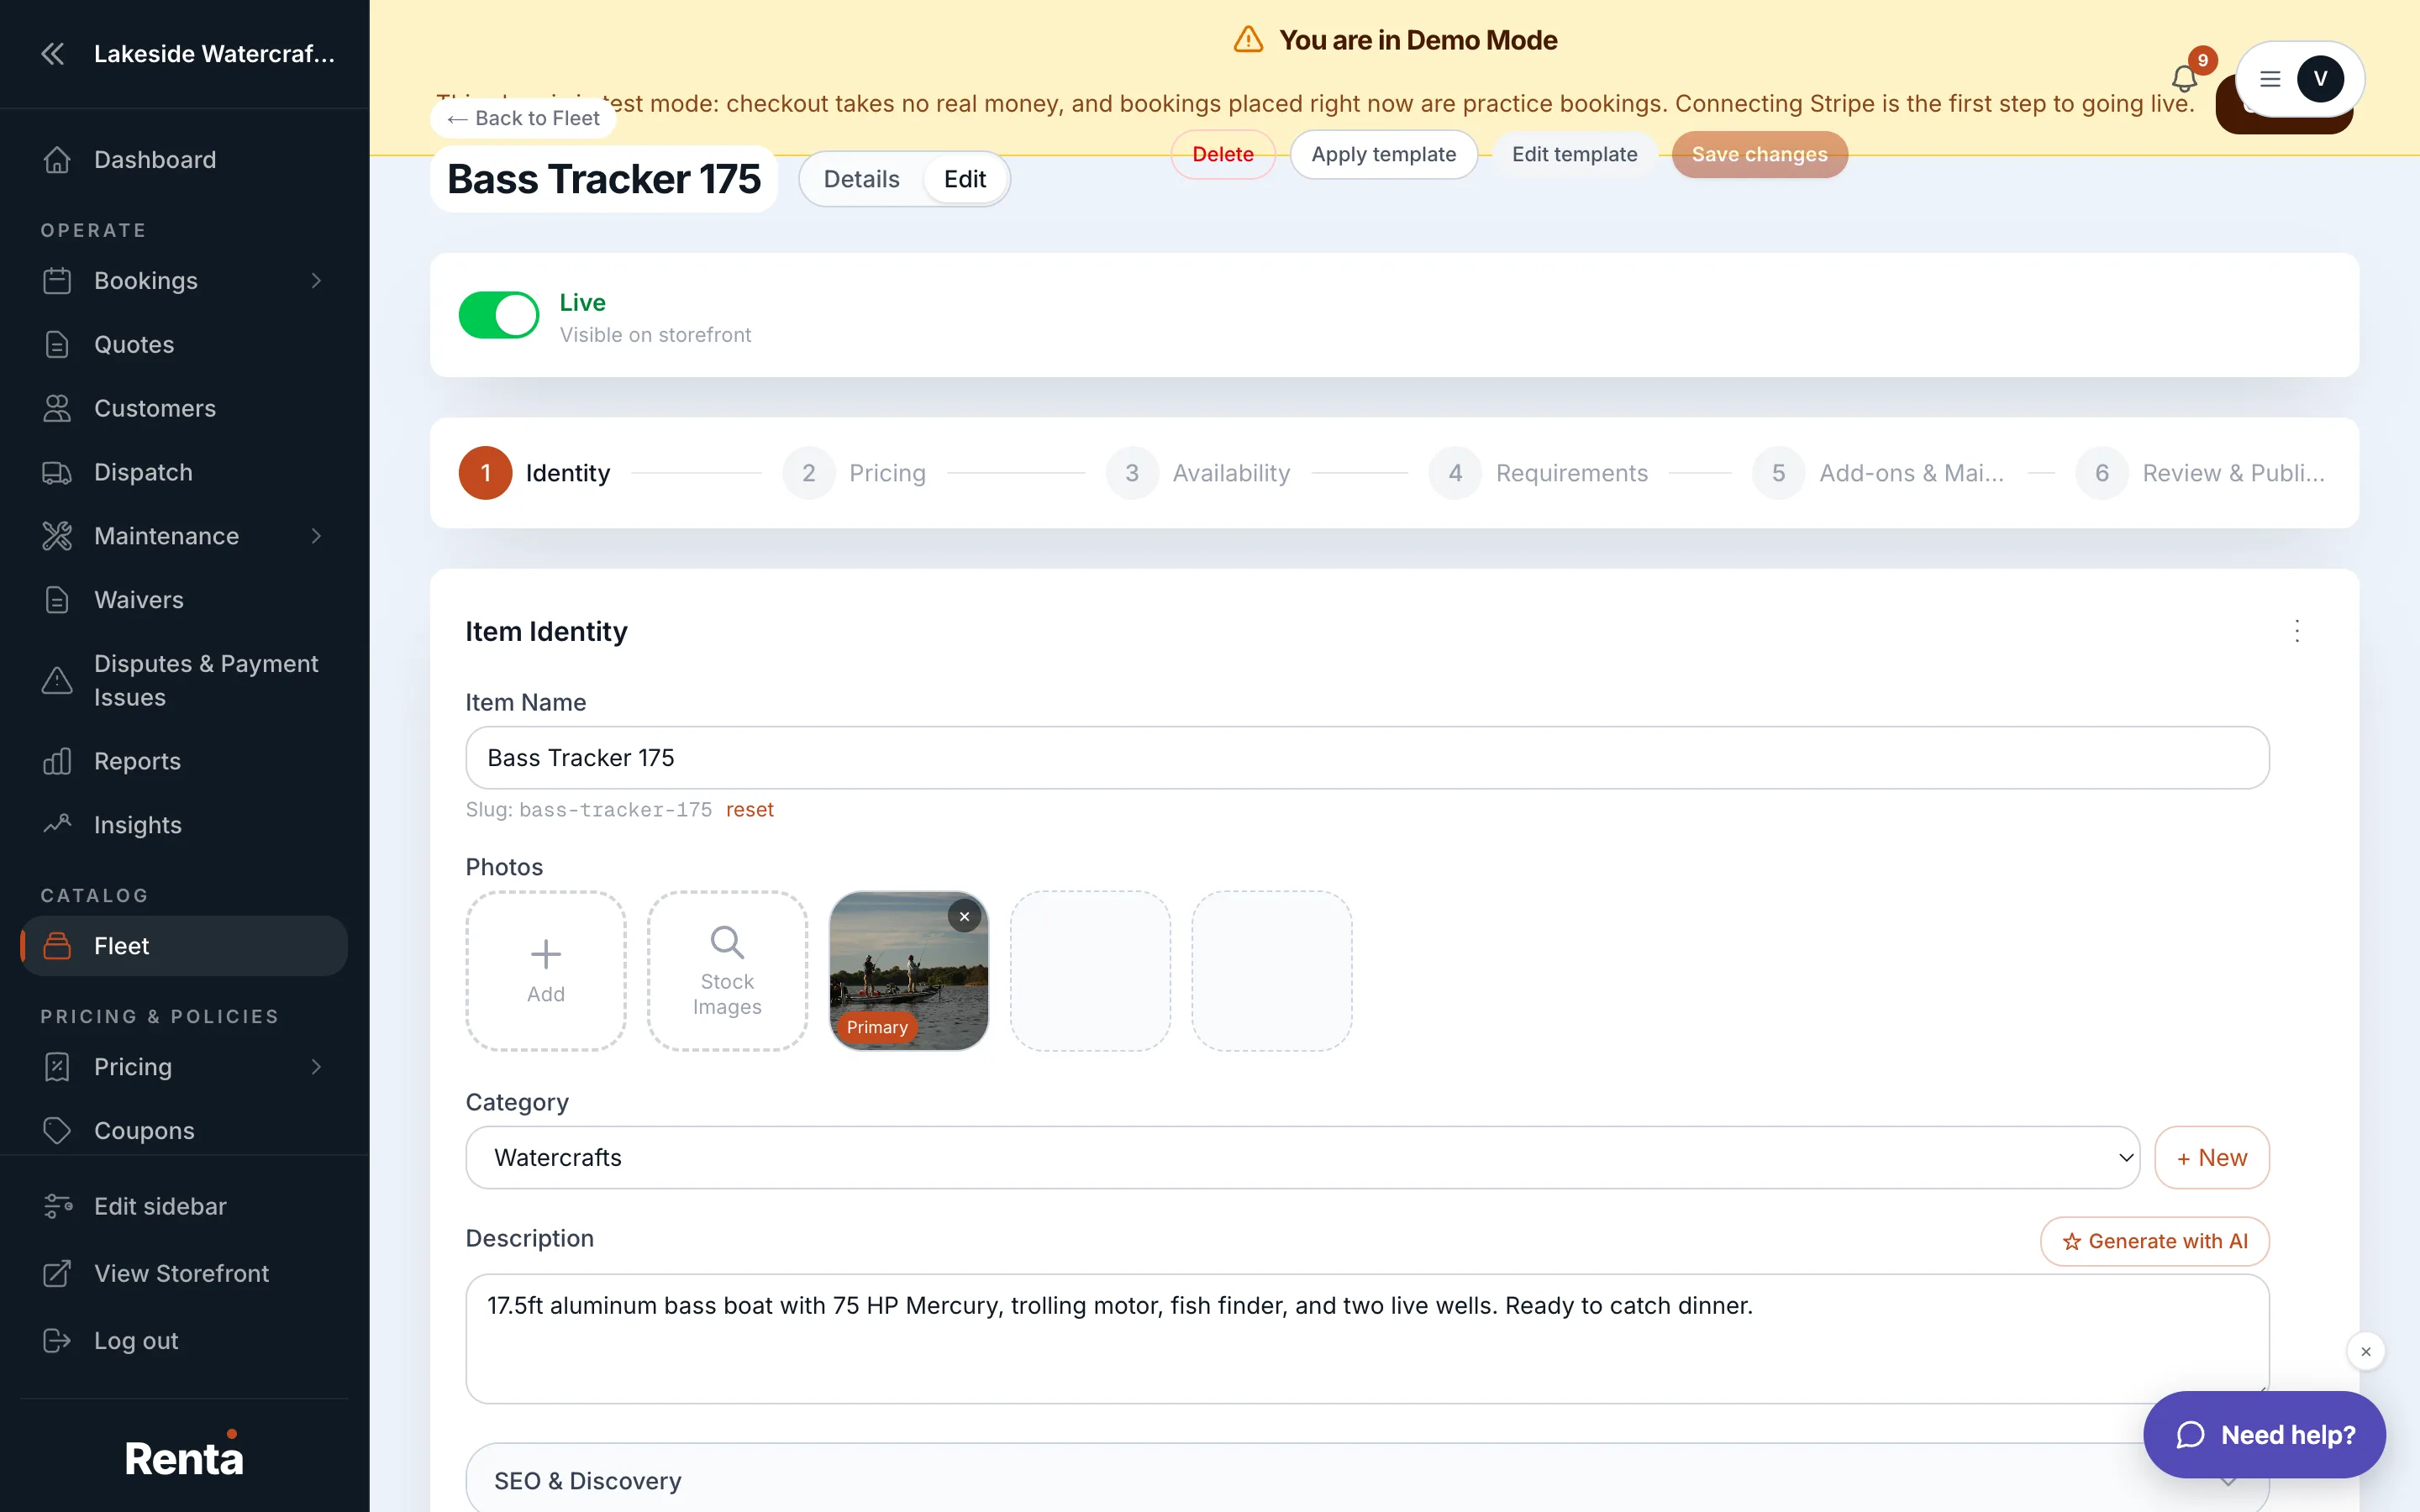2420x1512 pixels.
Task: Click the Log out icon
Action: [x=57, y=1340]
